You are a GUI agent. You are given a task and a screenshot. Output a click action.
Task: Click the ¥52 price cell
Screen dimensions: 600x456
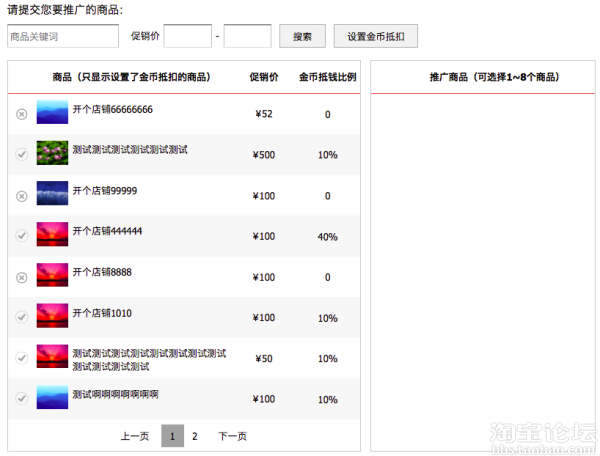[x=264, y=114]
